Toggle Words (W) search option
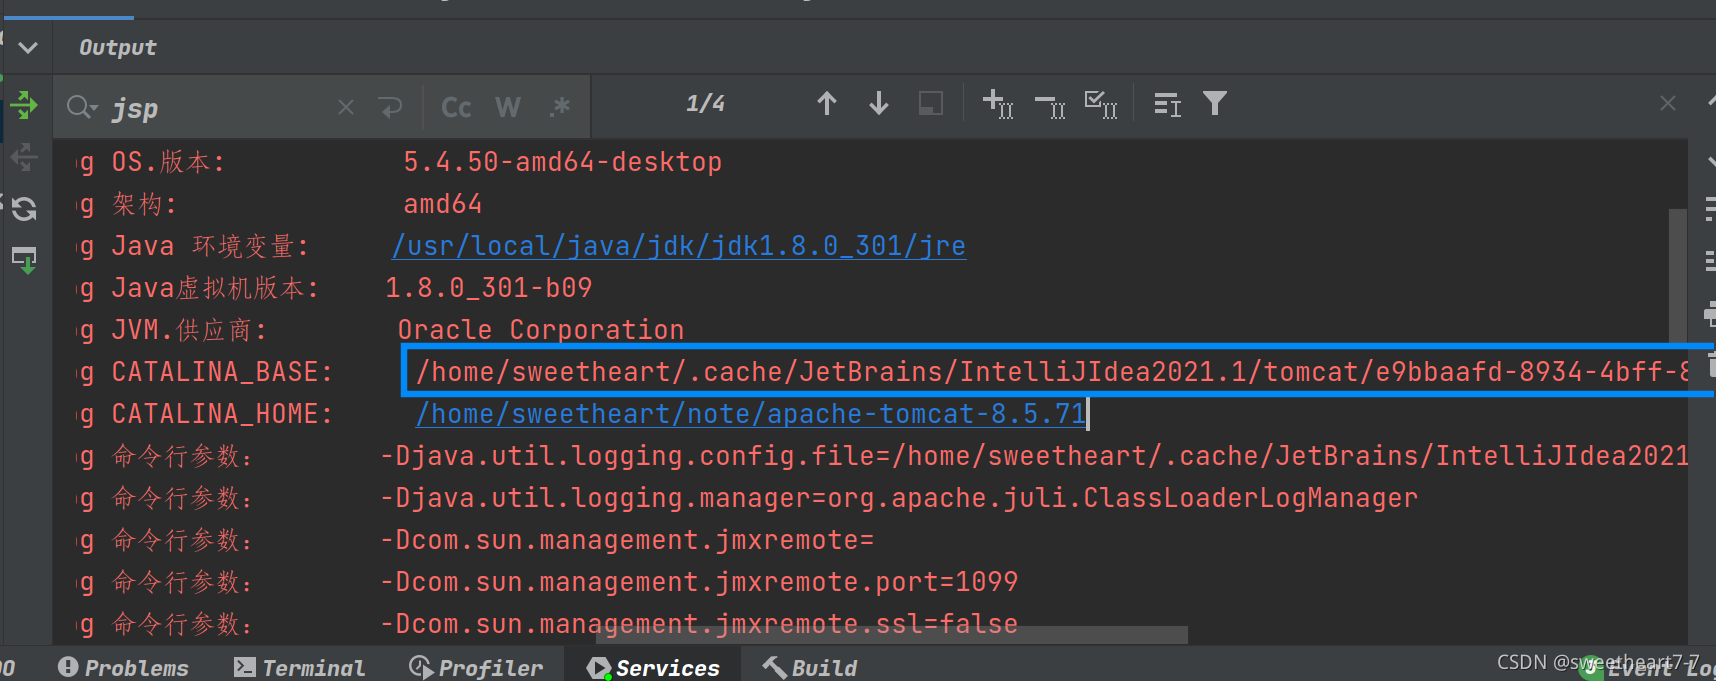1716x681 pixels. coord(508,107)
